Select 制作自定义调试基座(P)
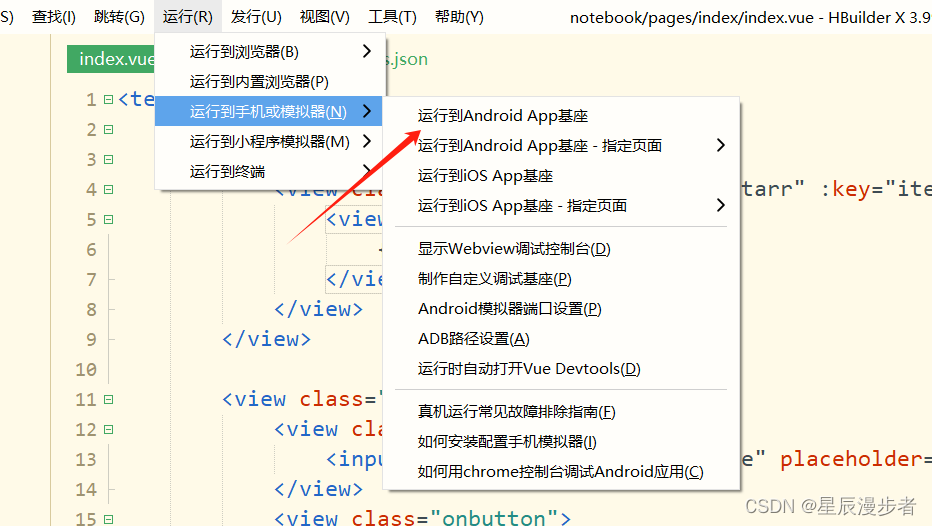This screenshot has width=932, height=526. pos(561,279)
